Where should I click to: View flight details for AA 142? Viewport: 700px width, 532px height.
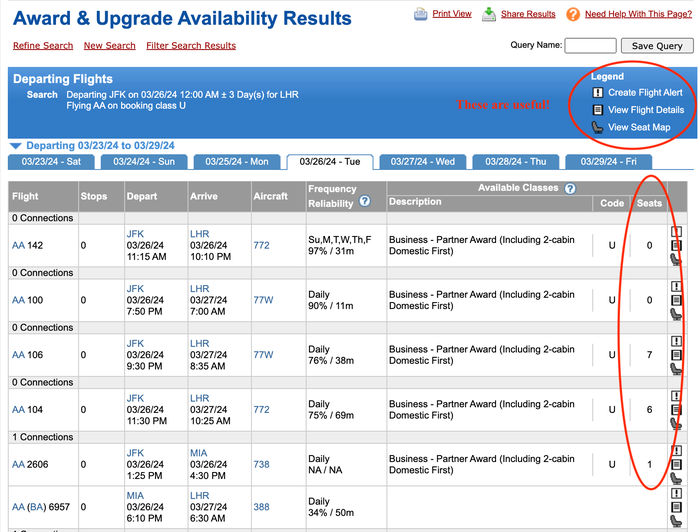click(676, 245)
